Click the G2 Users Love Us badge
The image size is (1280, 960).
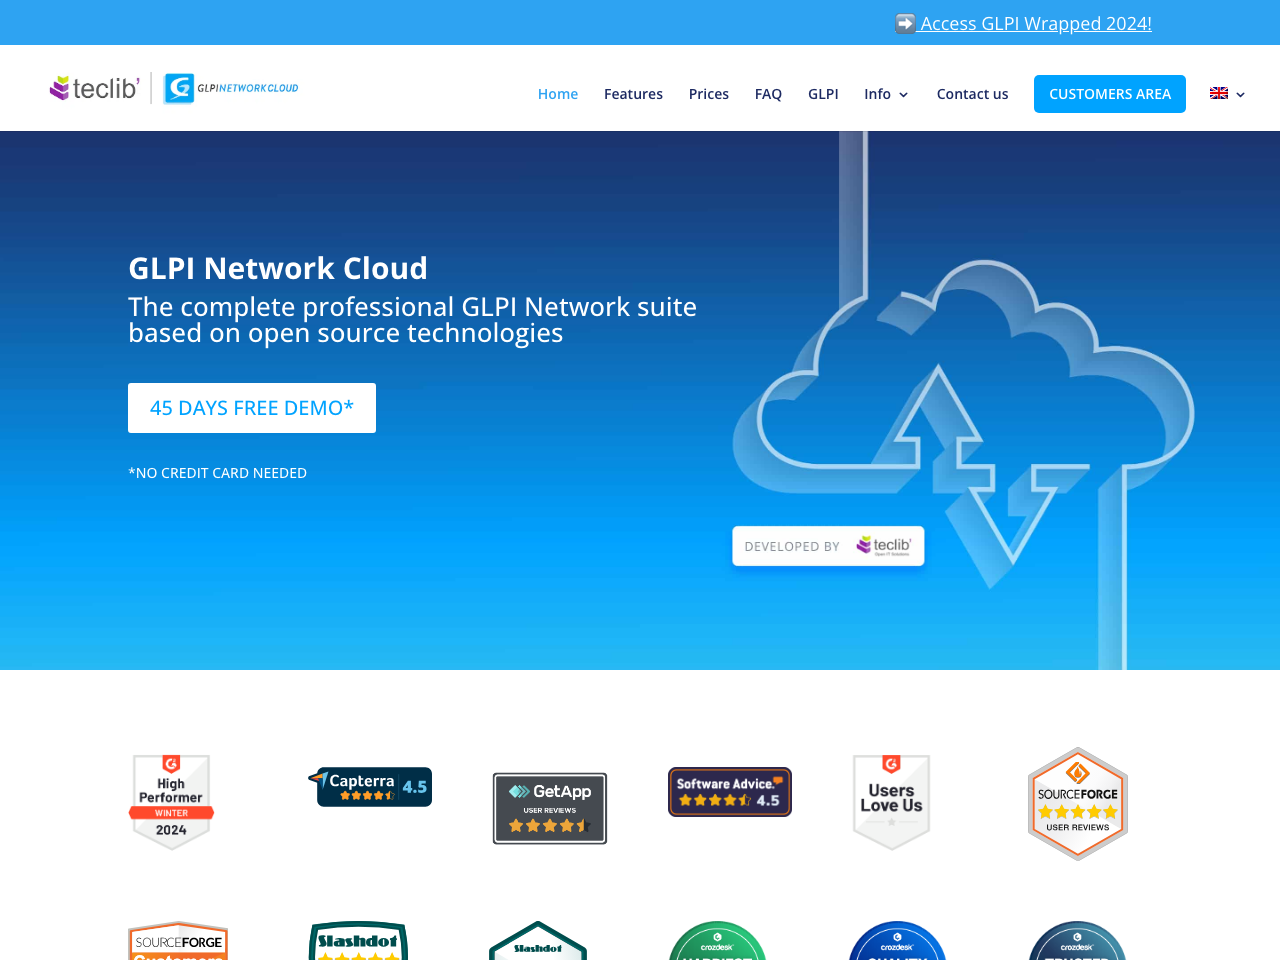click(890, 801)
